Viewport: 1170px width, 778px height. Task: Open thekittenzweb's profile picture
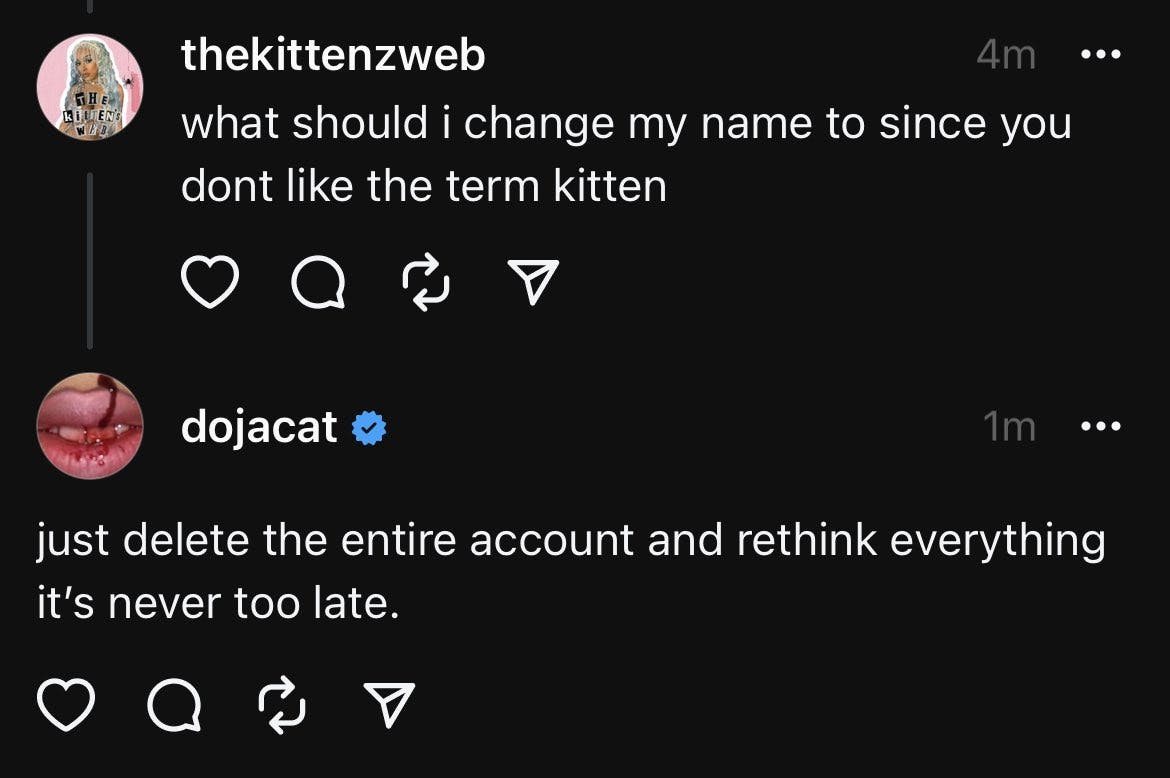pos(90,87)
